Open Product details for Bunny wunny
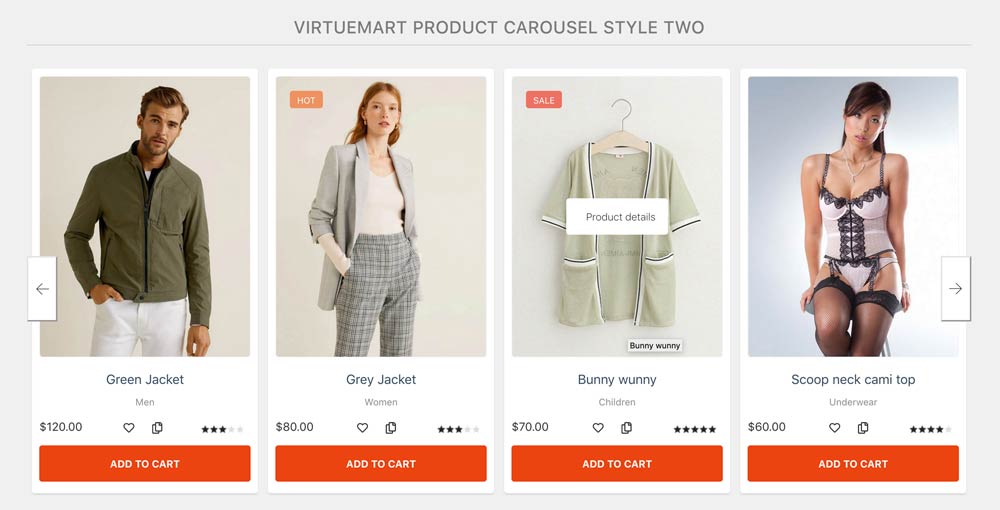 (x=620, y=217)
